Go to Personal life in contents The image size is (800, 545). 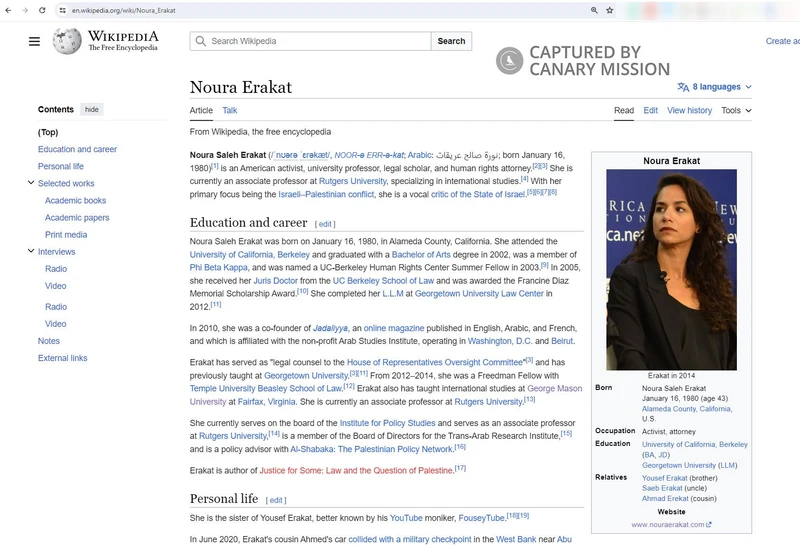[x=61, y=166]
